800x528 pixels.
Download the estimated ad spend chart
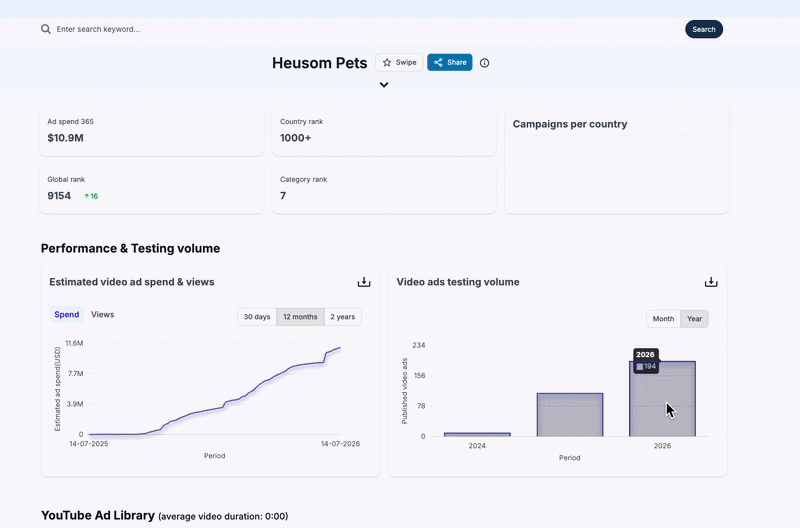(x=364, y=282)
